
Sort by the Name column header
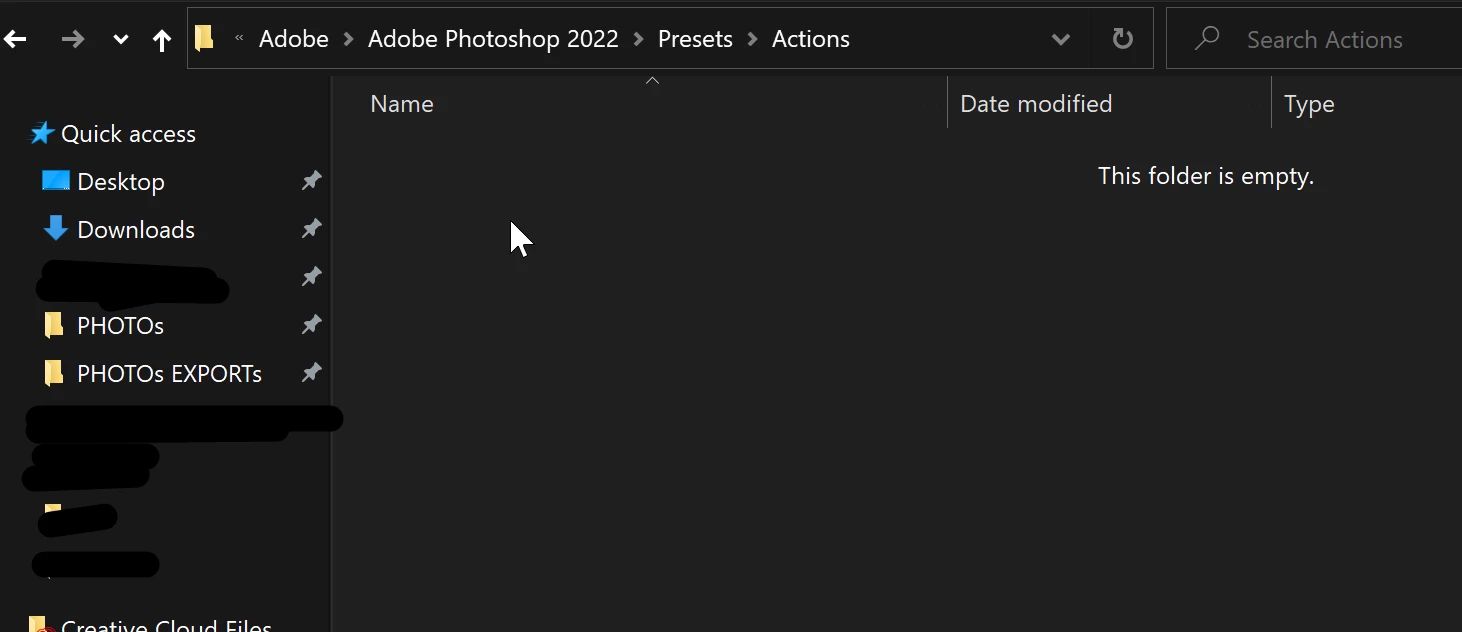click(401, 104)
